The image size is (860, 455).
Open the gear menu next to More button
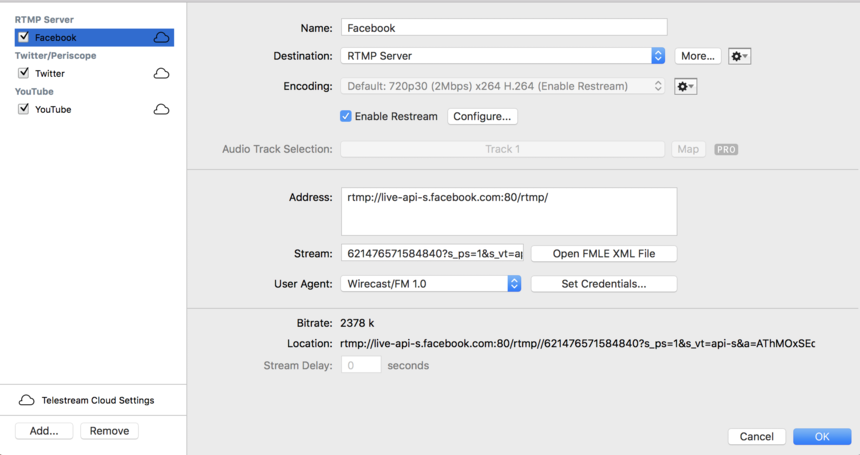pyautogui.click(x=739, y=56)
